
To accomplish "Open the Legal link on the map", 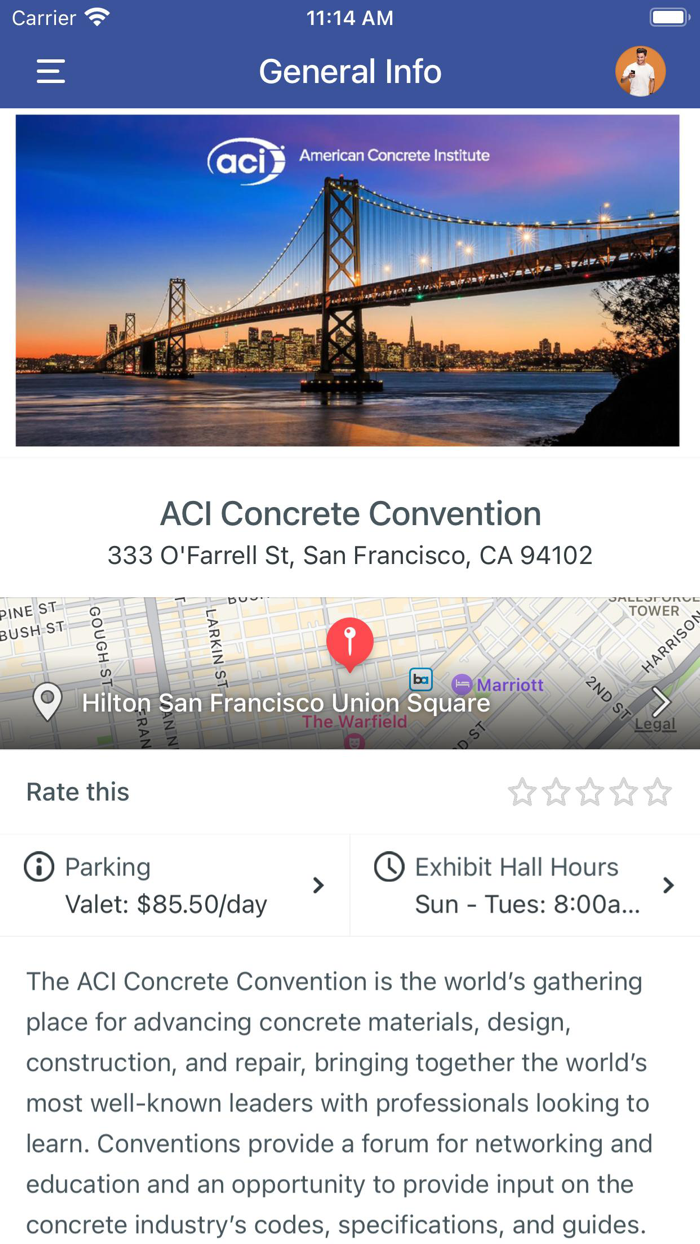I will pos(657,722).
